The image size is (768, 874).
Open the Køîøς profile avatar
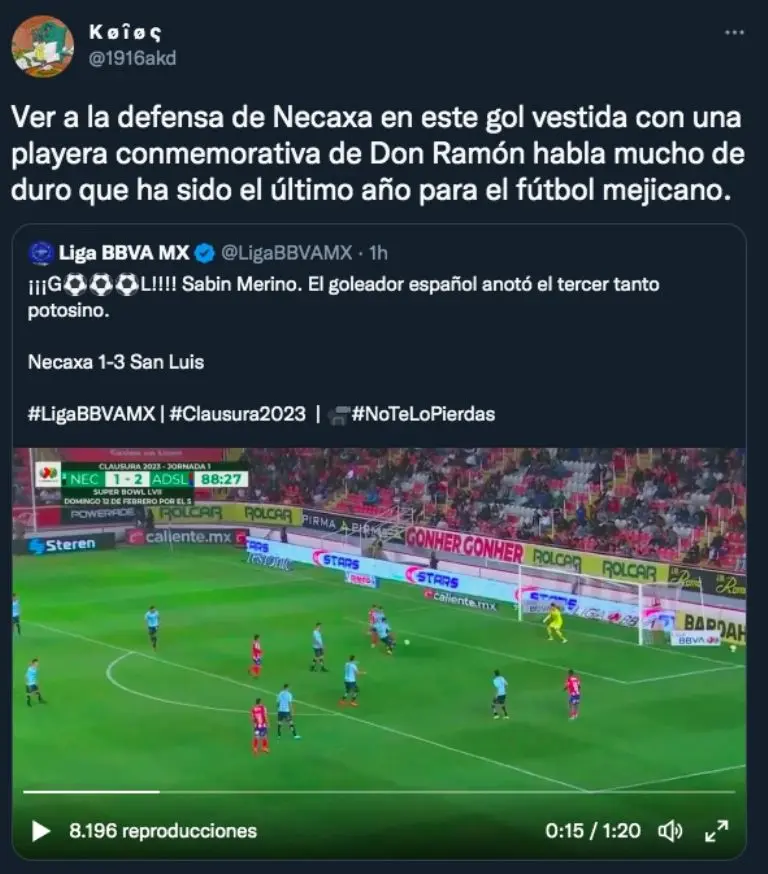point(43,46)
